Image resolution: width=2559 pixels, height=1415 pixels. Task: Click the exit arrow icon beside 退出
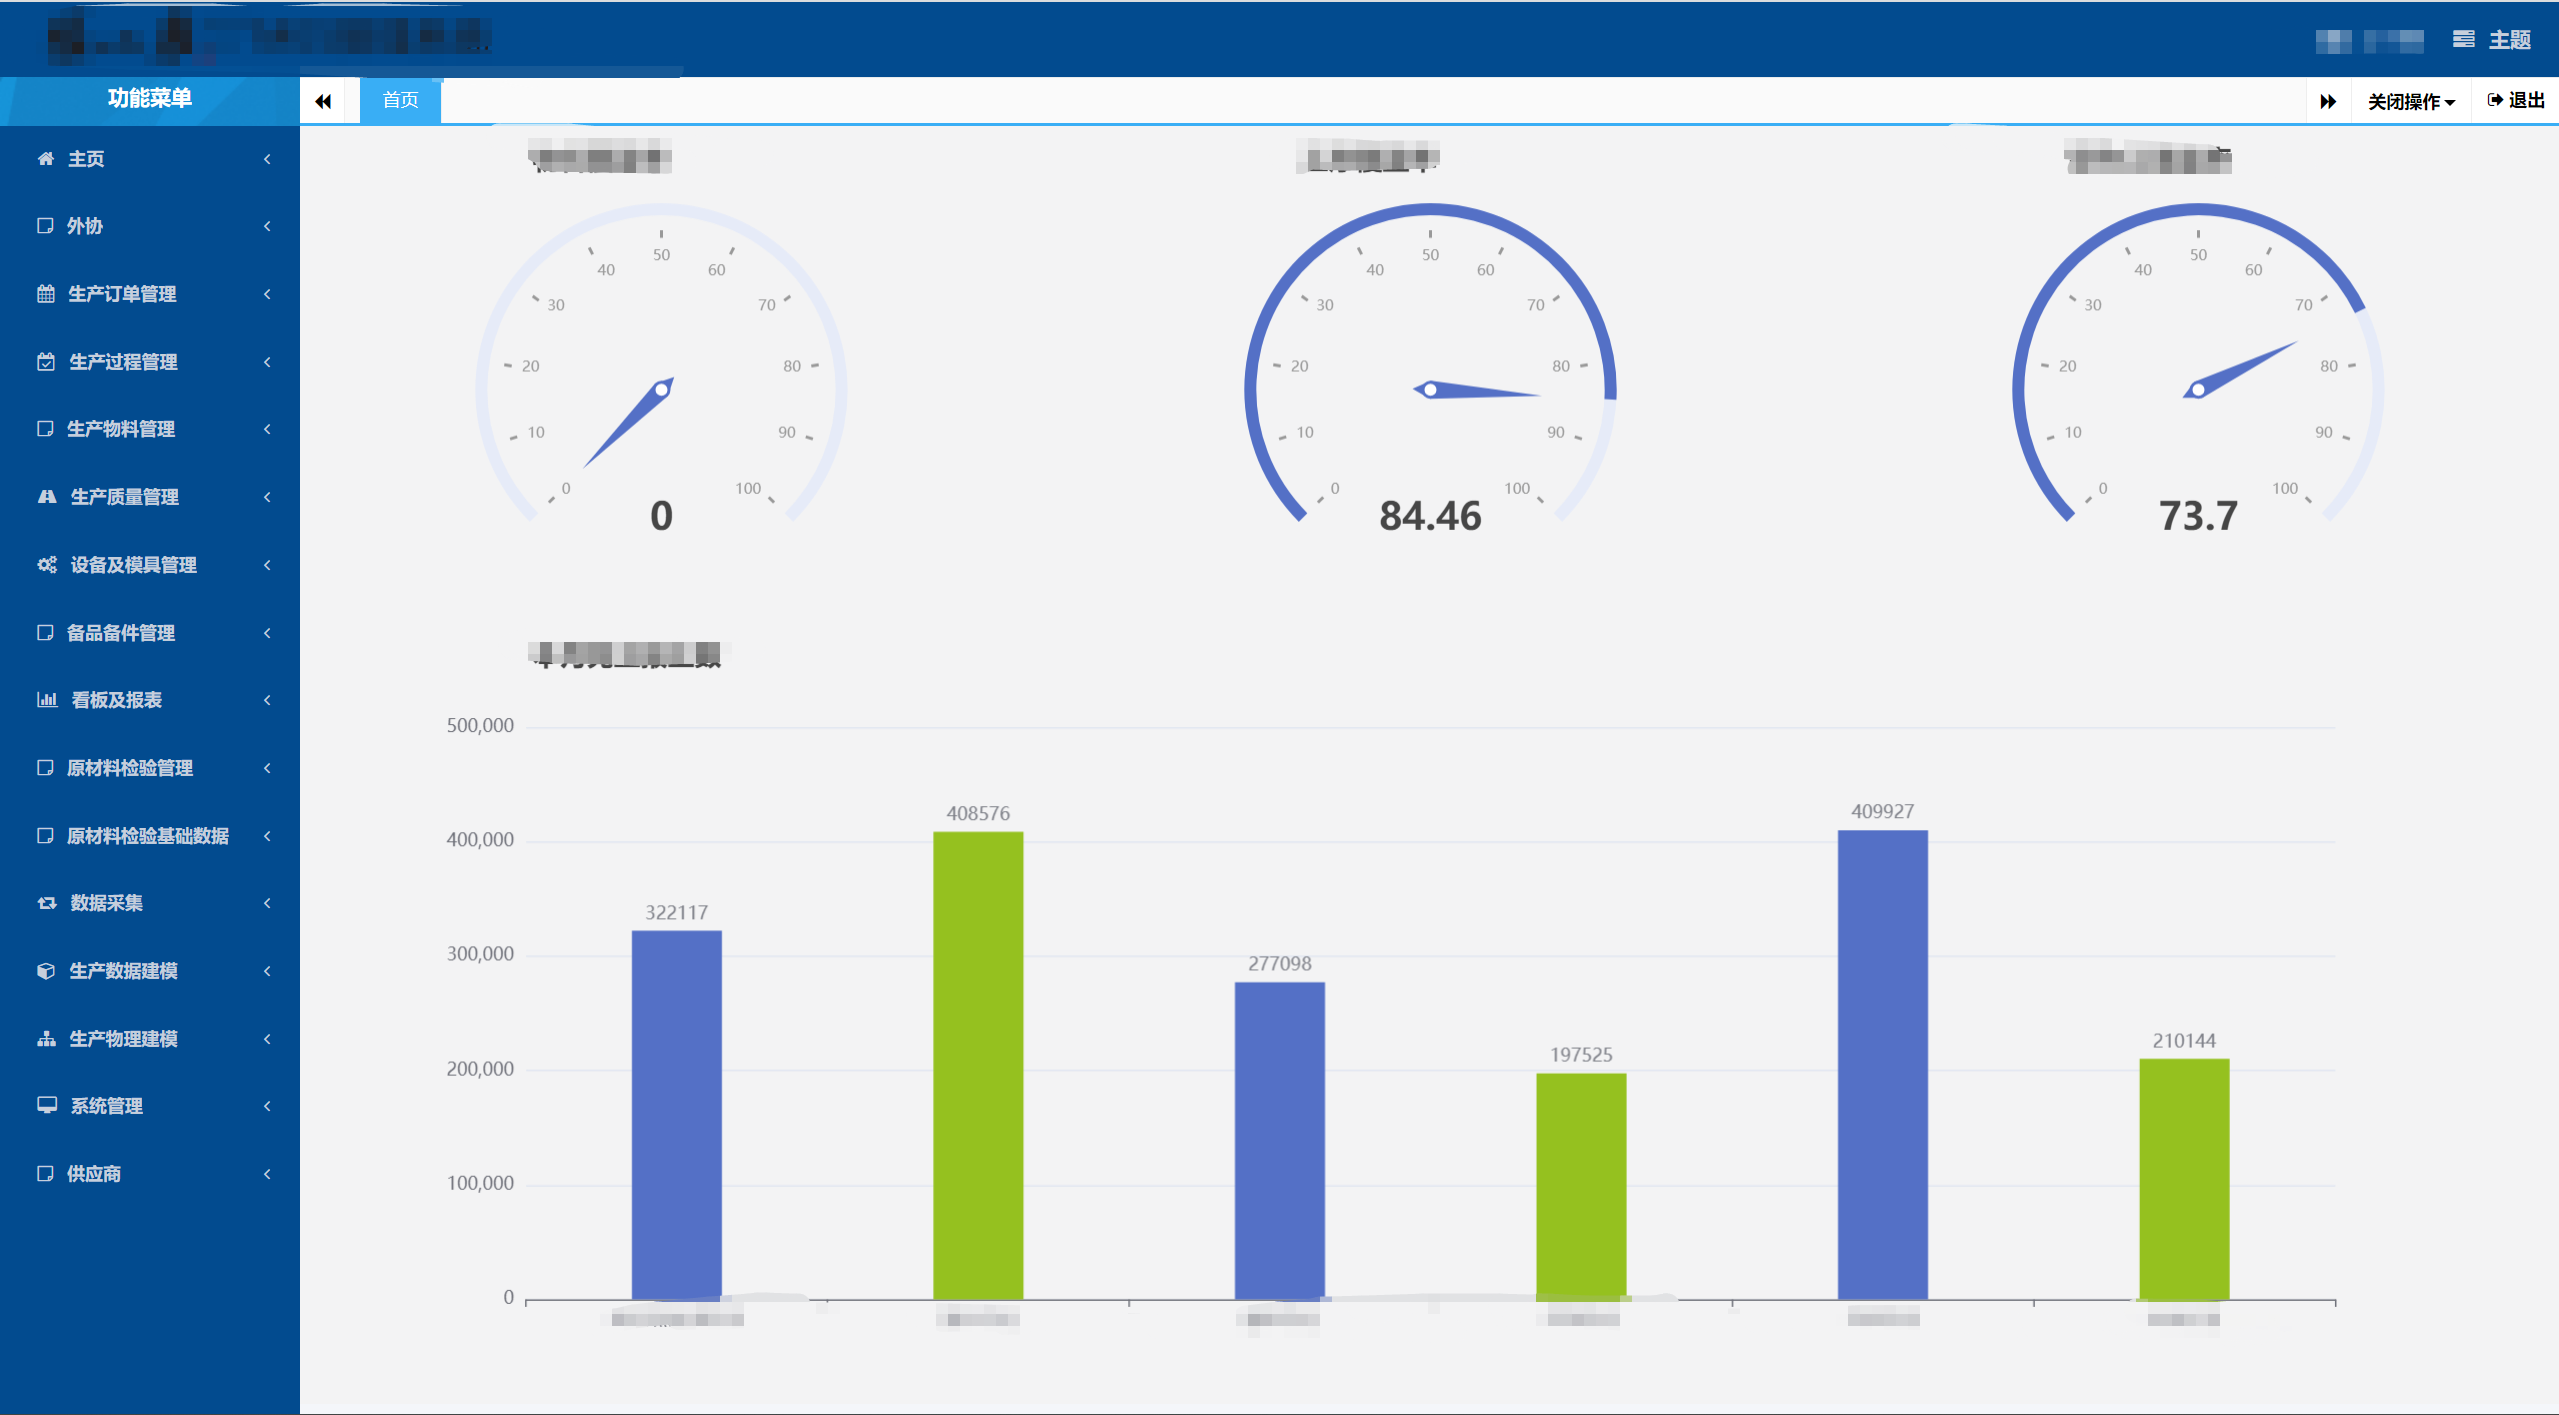click(x=2495, y=100)
